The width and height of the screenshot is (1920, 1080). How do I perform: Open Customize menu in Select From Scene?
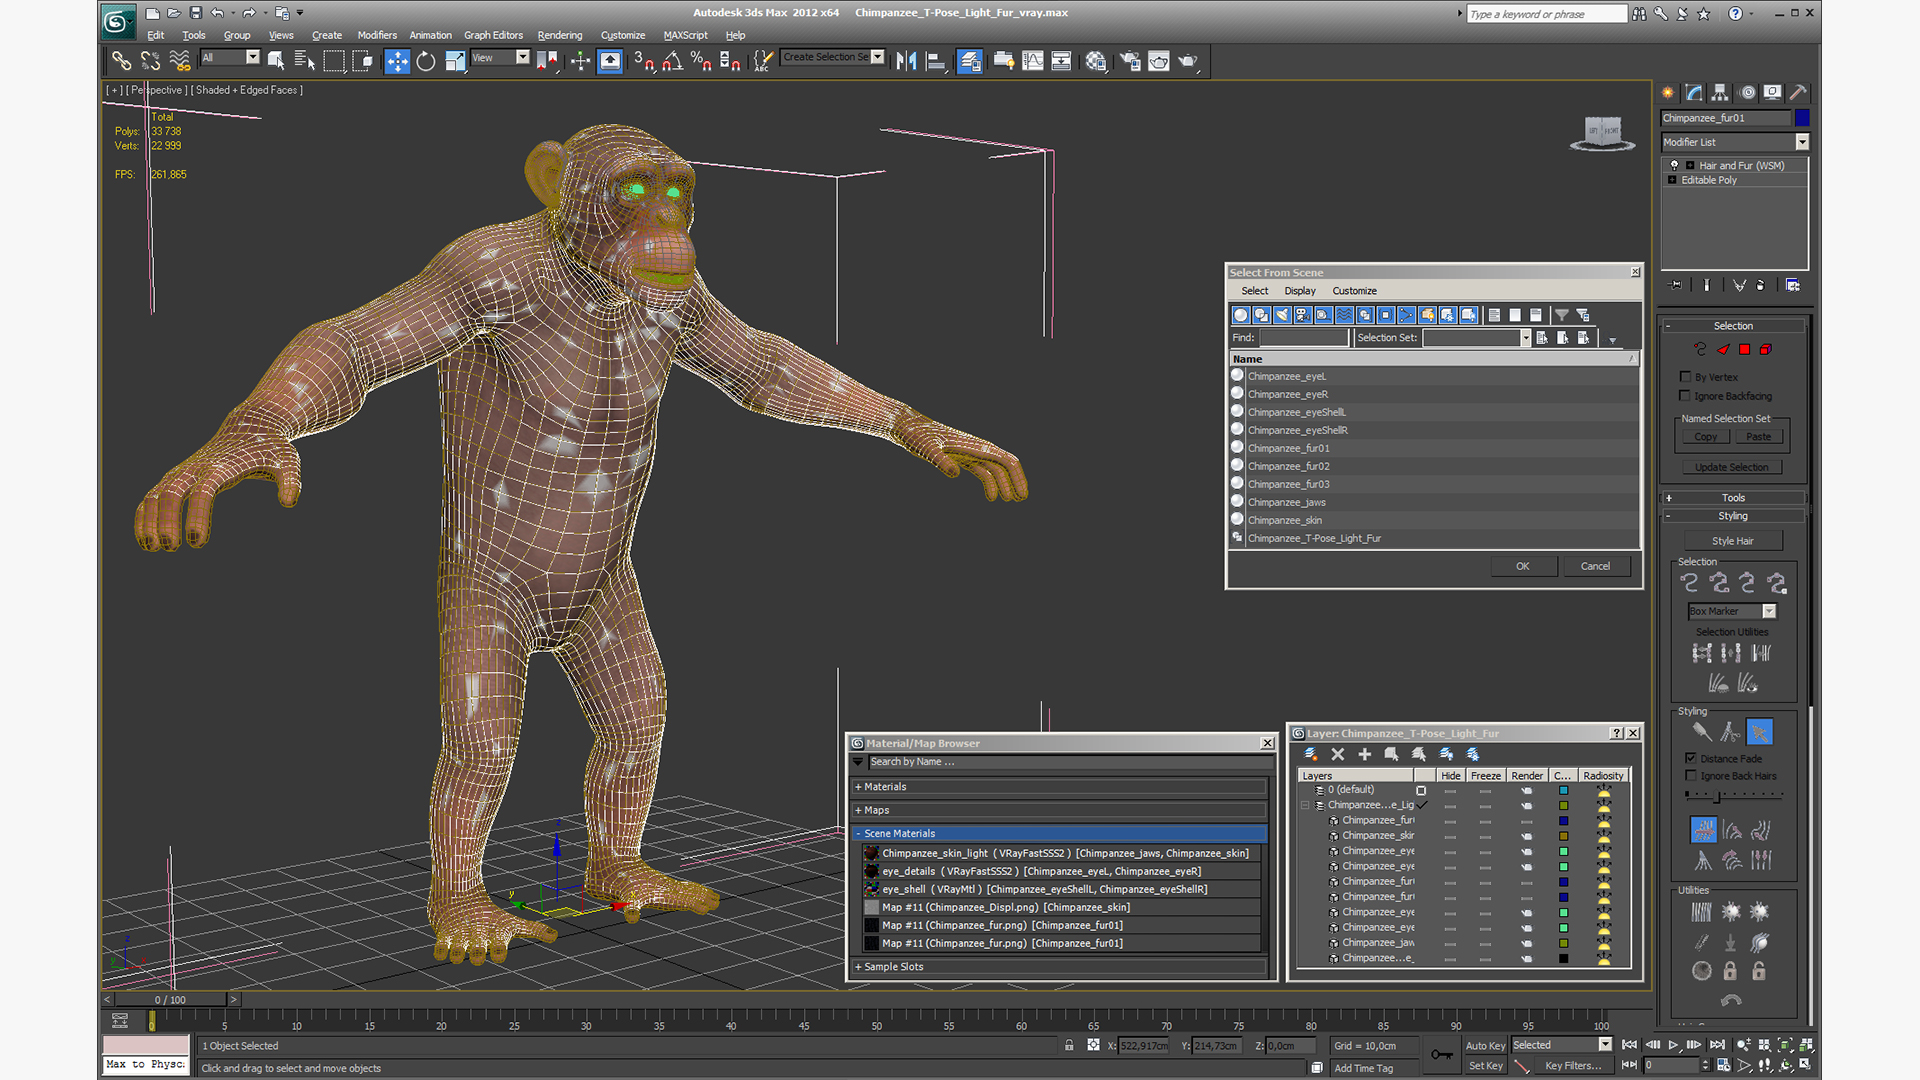(1354, 291)
